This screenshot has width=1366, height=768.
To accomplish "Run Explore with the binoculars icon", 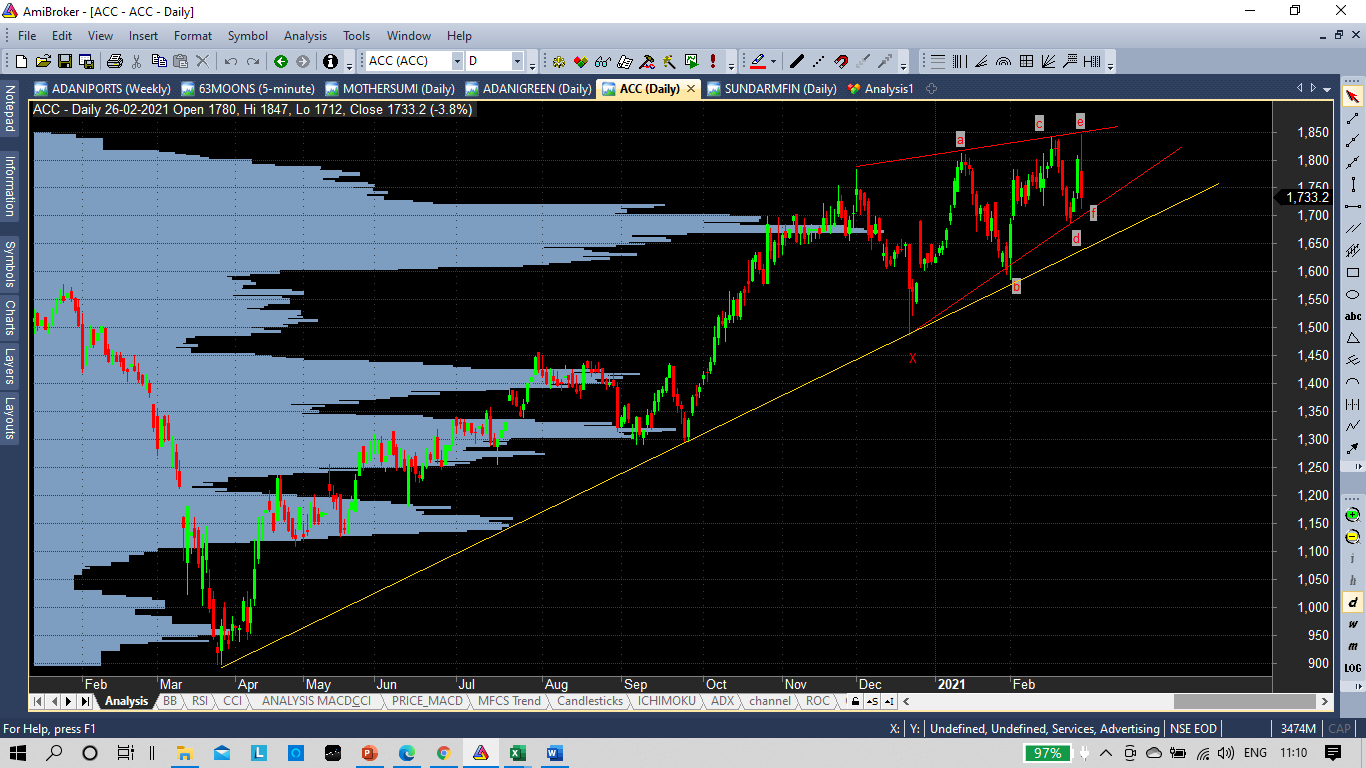I will [603, 61].
